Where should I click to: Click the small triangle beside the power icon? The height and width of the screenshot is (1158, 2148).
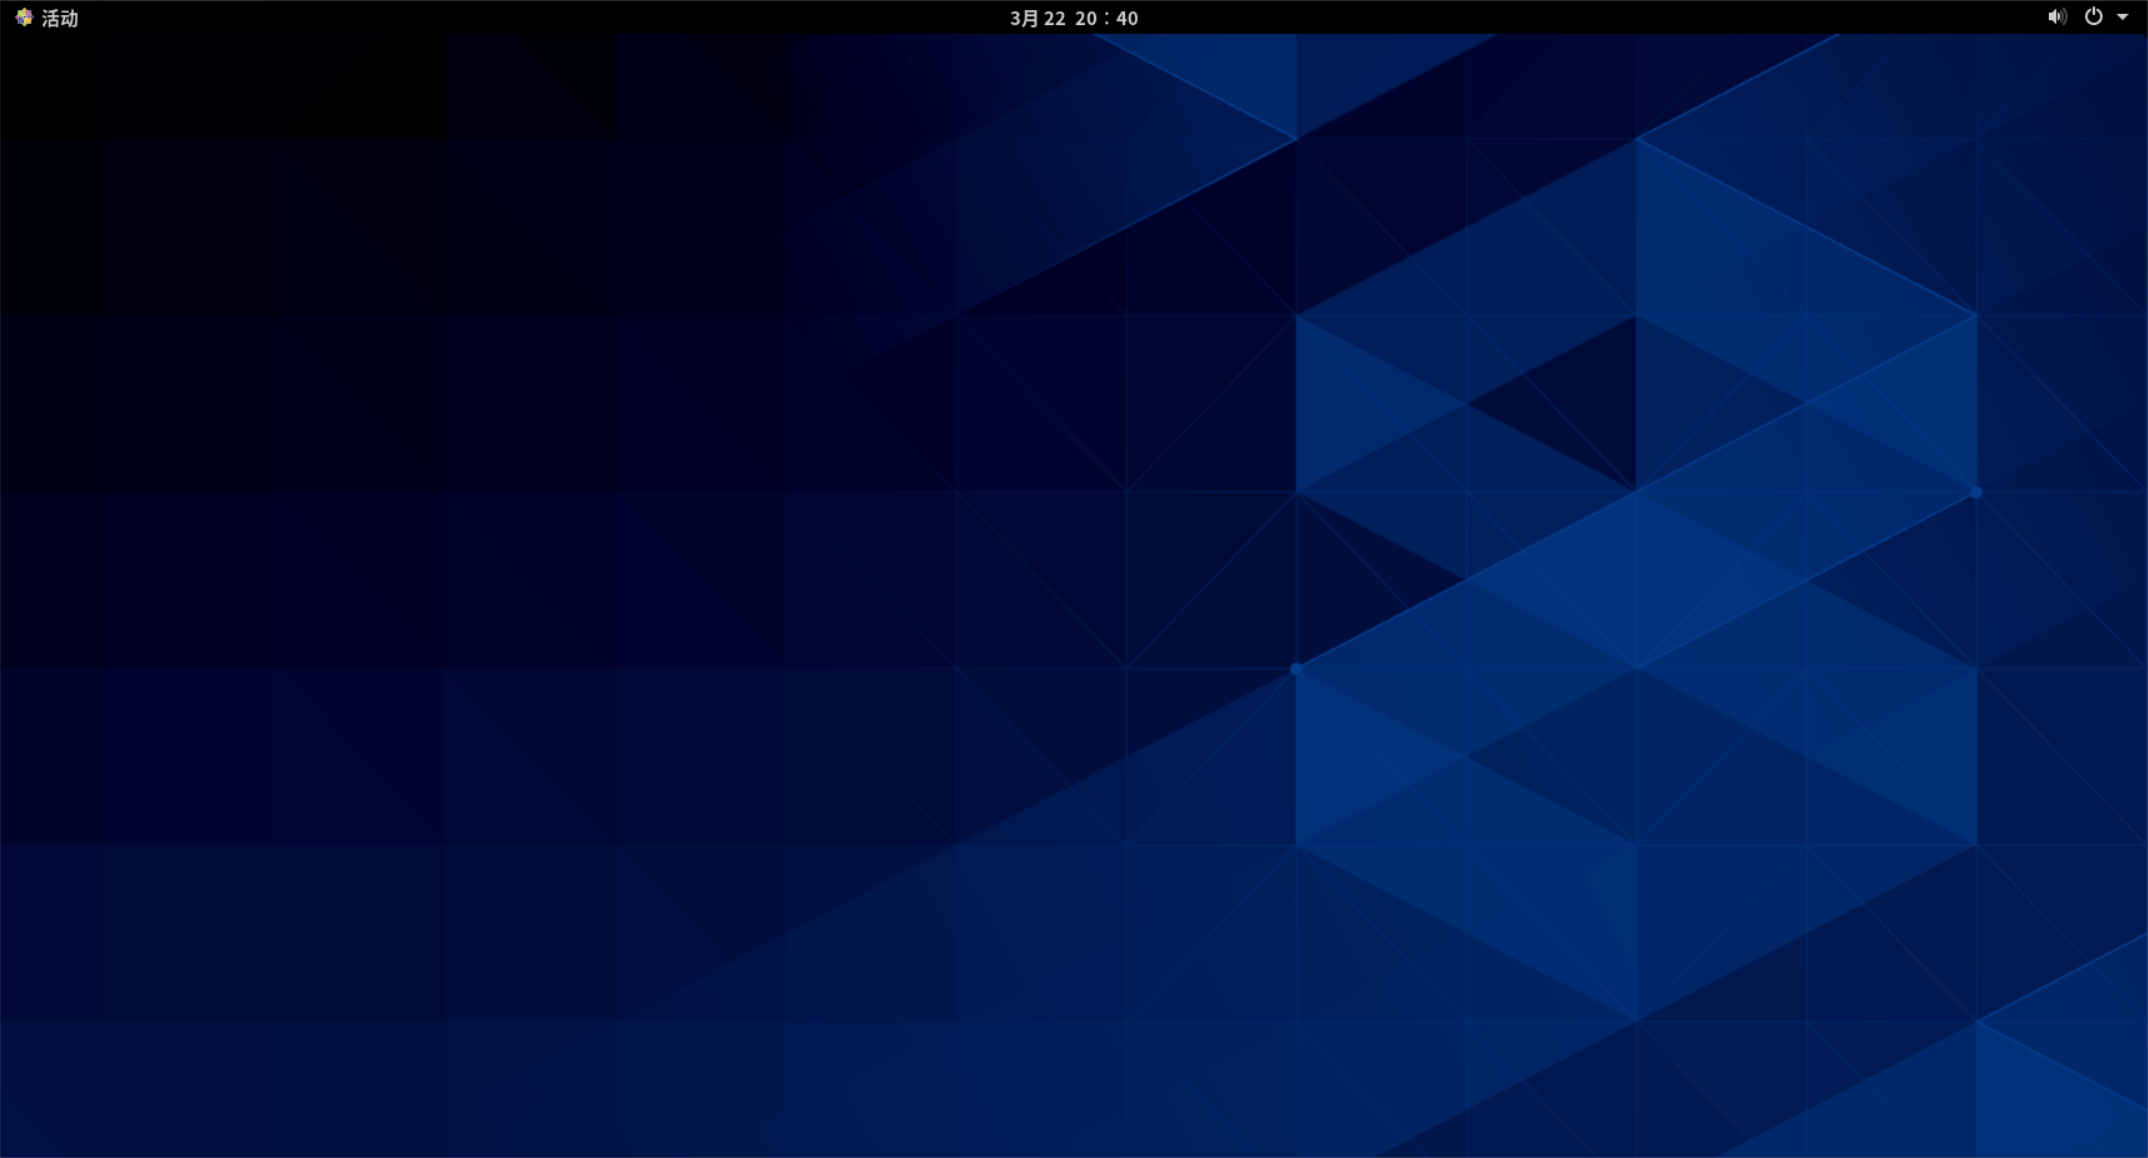(x=2122, y=17)
